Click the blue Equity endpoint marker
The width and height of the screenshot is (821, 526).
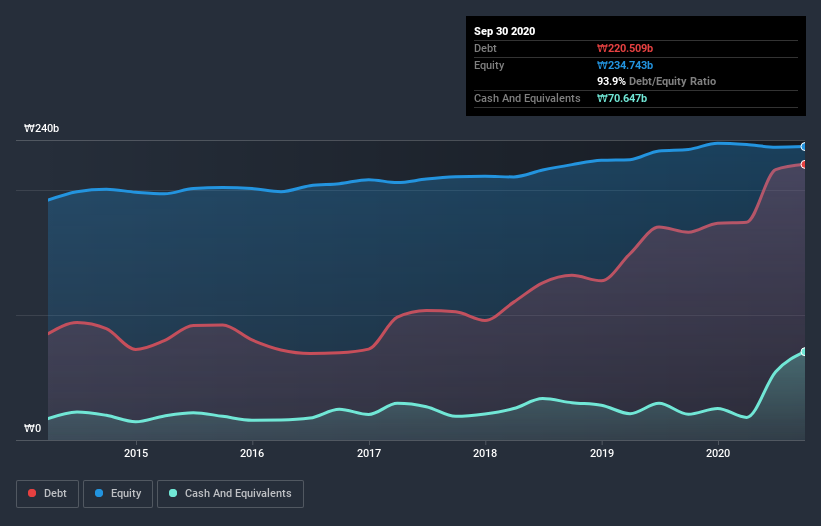pyautogui.click(x=804, y=147)
